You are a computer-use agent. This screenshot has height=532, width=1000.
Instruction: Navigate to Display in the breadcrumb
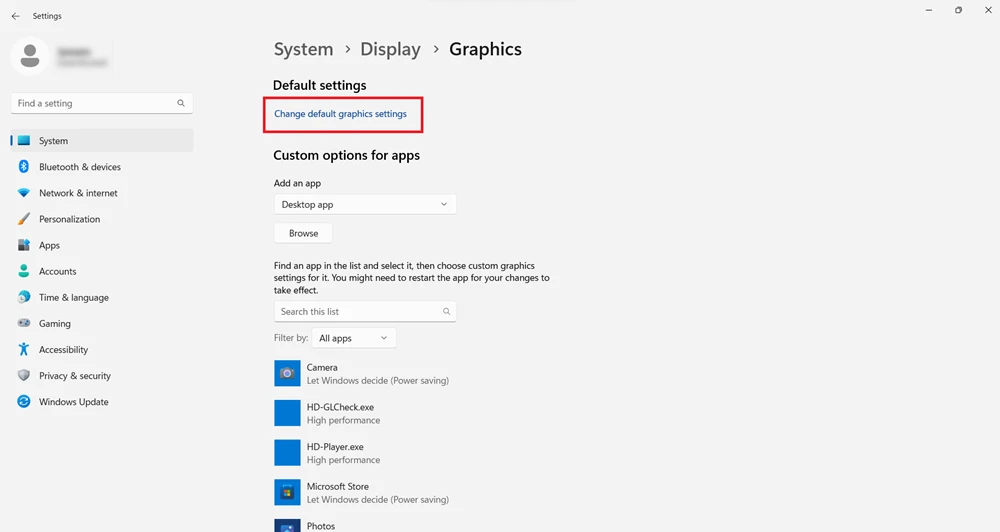pyautogui.click(x=390, y=49)
